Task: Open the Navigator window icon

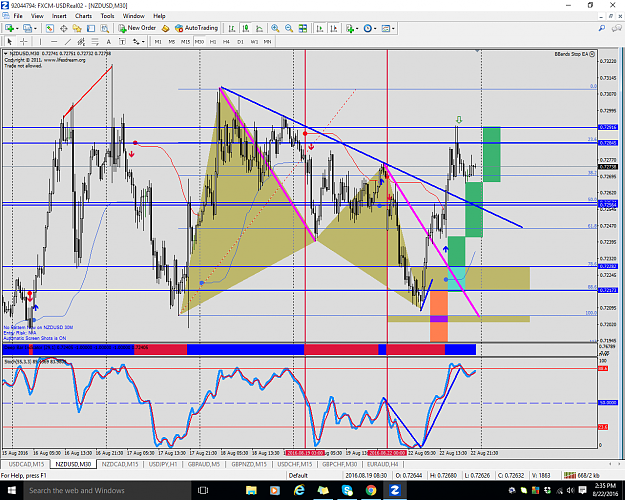Action: (x=77, y=28)
